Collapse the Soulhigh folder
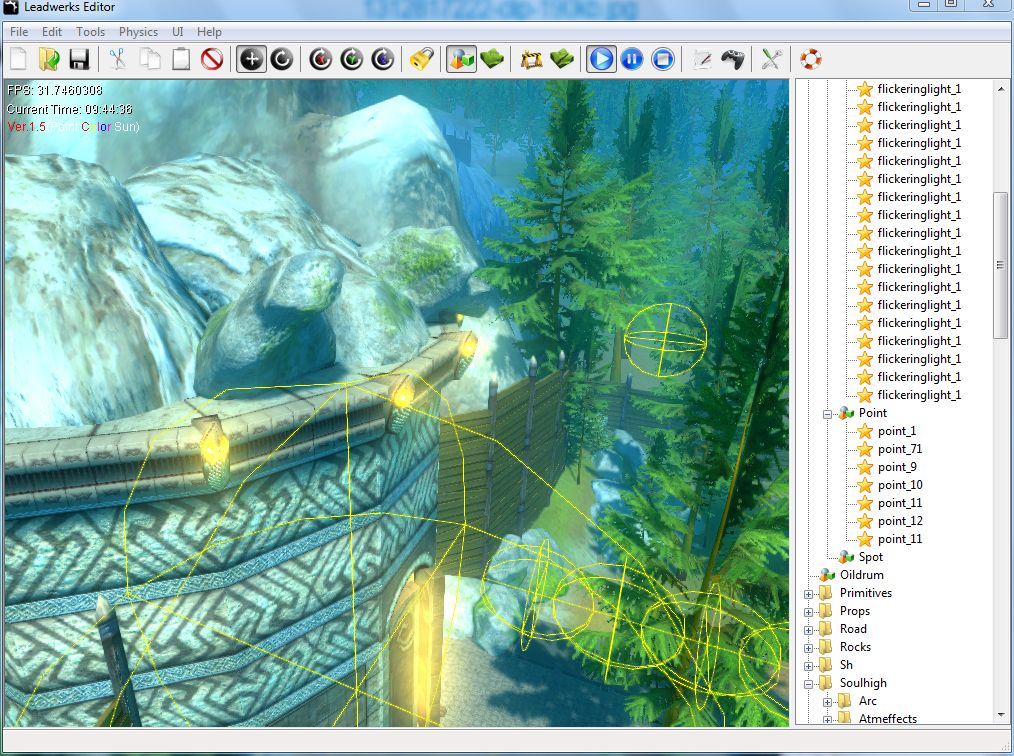 (808, 684)
